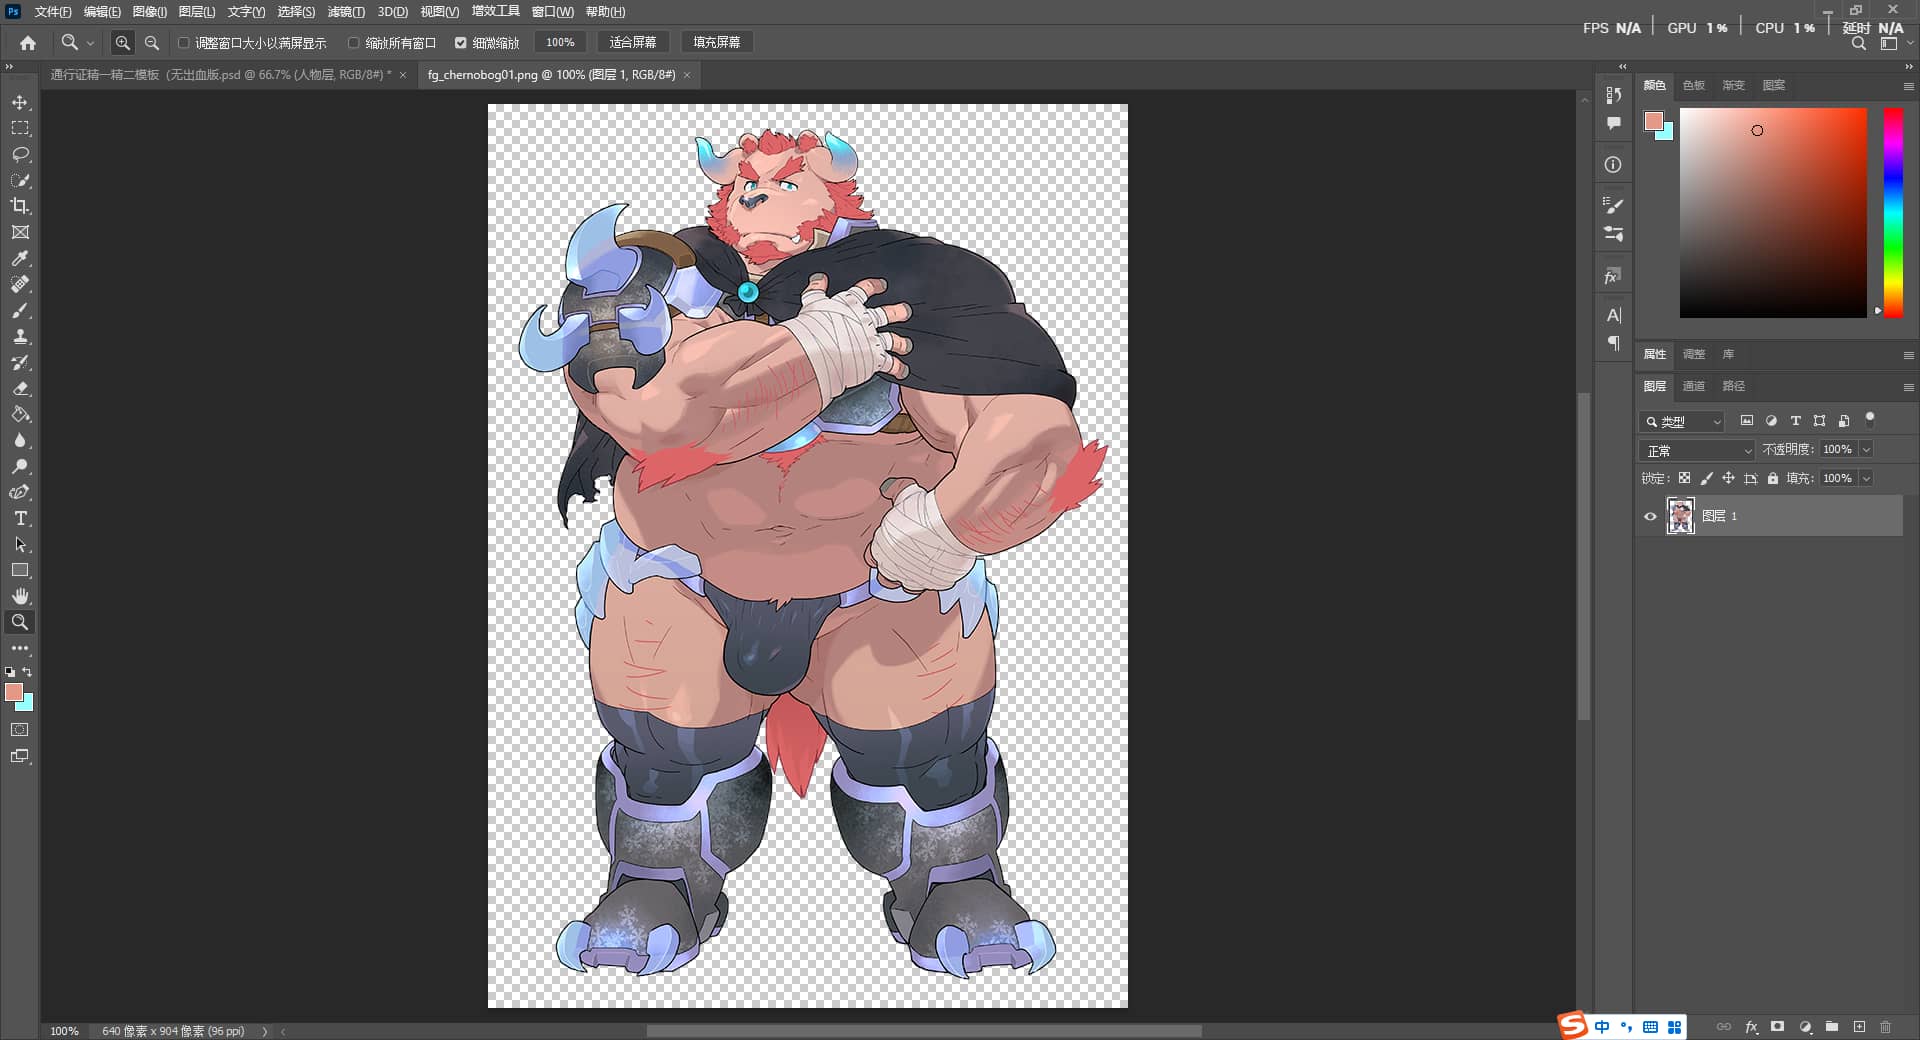Screen dimensions: 1920x1040
Task: Expand status bar info arrow
Action: point(265,1031)
